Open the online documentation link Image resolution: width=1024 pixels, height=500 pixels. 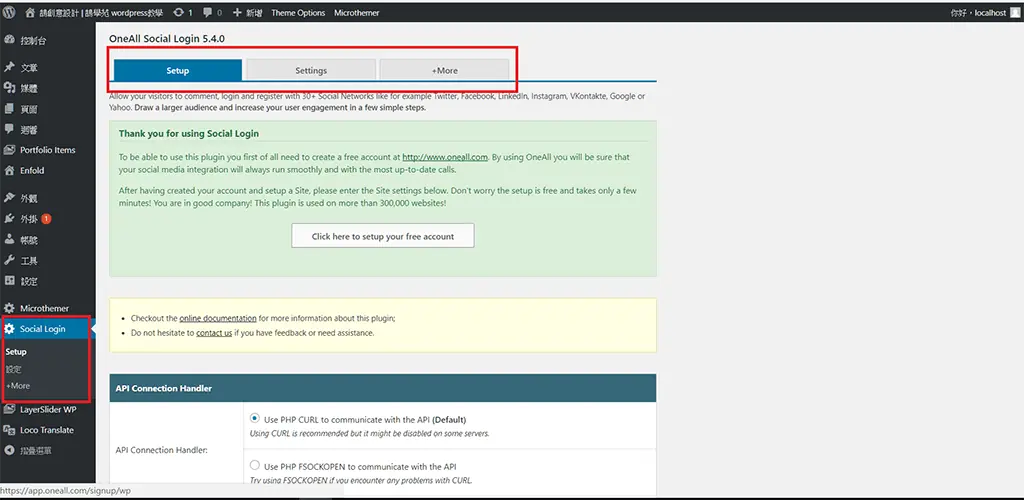coord(217,319)
